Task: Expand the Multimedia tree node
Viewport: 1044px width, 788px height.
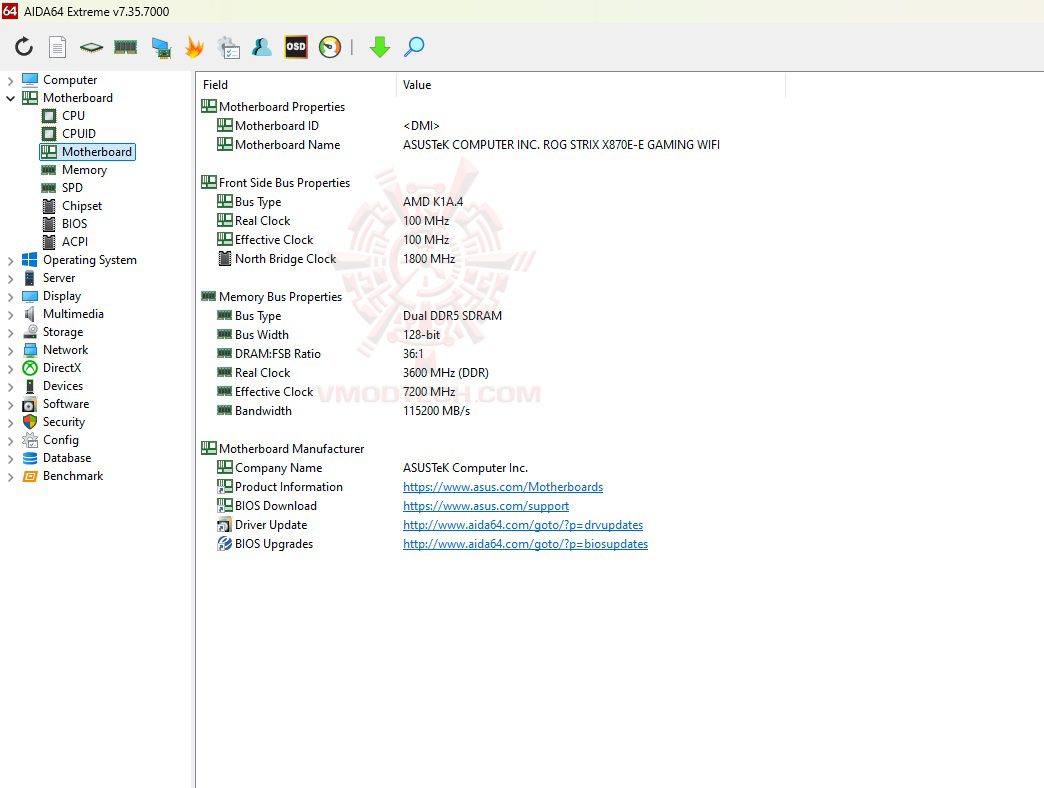Action: point(10,315)
